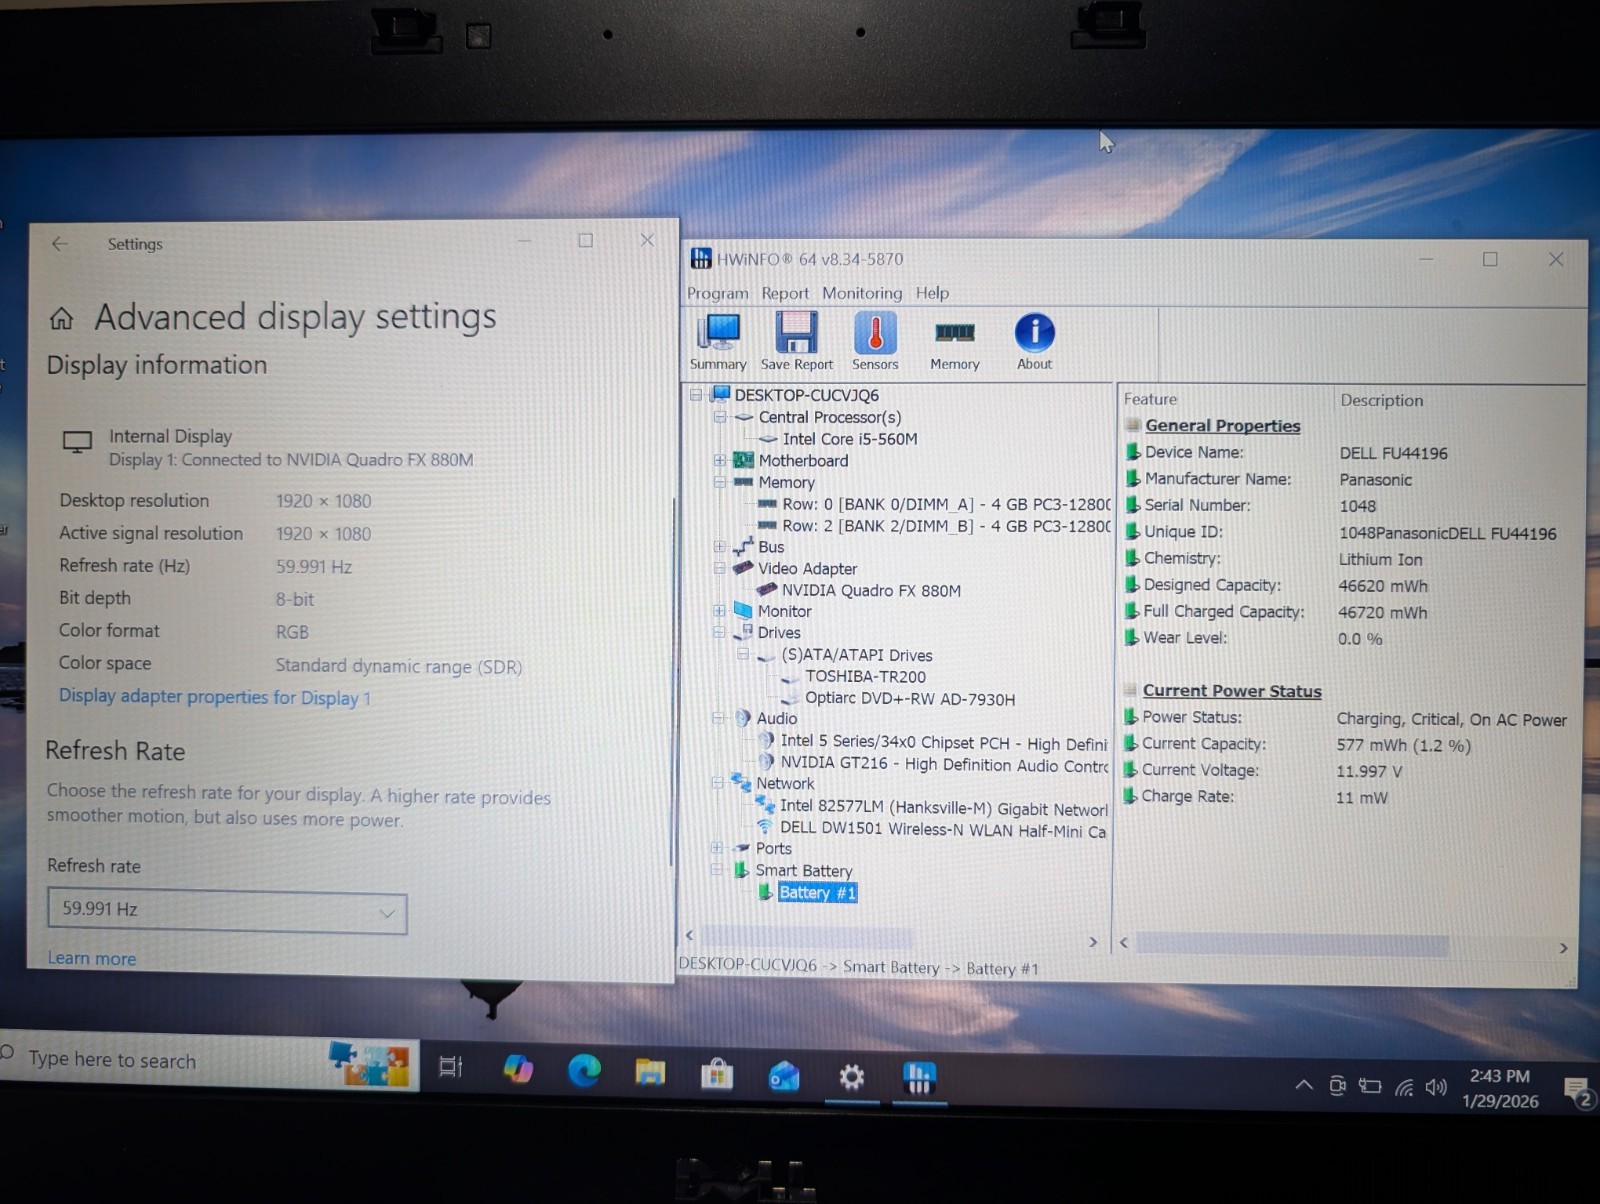The image size is (1600, 1204).
Task: Open Task View from the taskbar
Action: pos(451,1068)
